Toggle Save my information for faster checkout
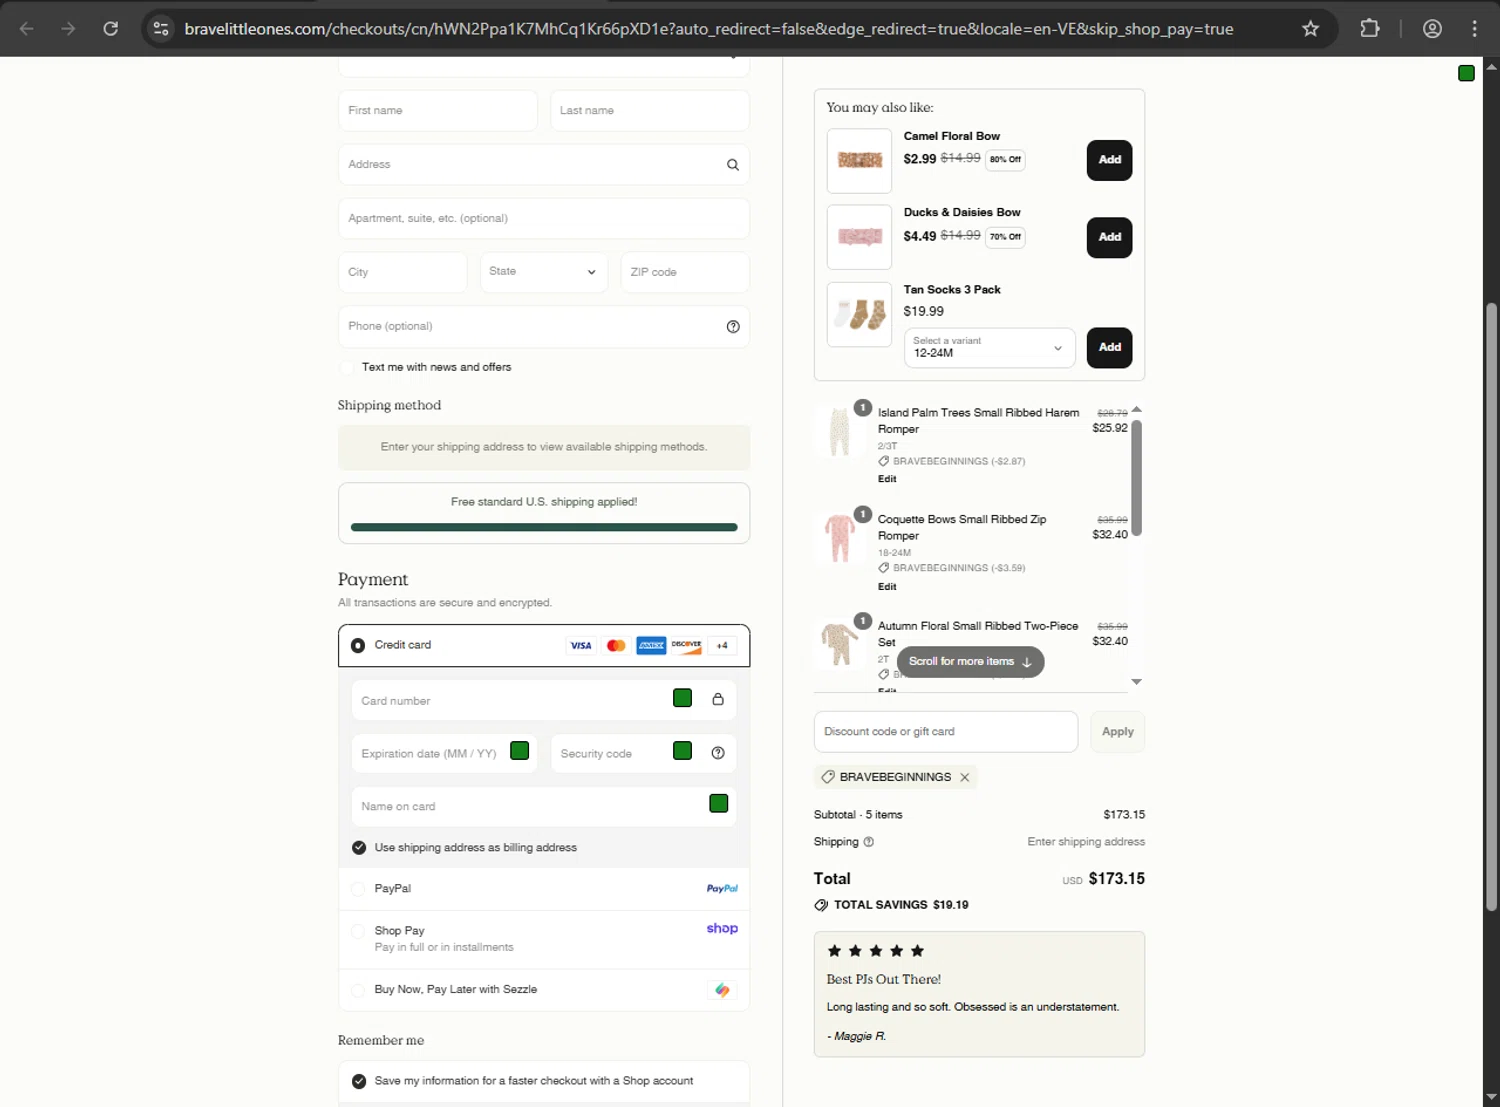Image resolution: width=1500 pixels, height=1107 pixels. pos(359,1081)
